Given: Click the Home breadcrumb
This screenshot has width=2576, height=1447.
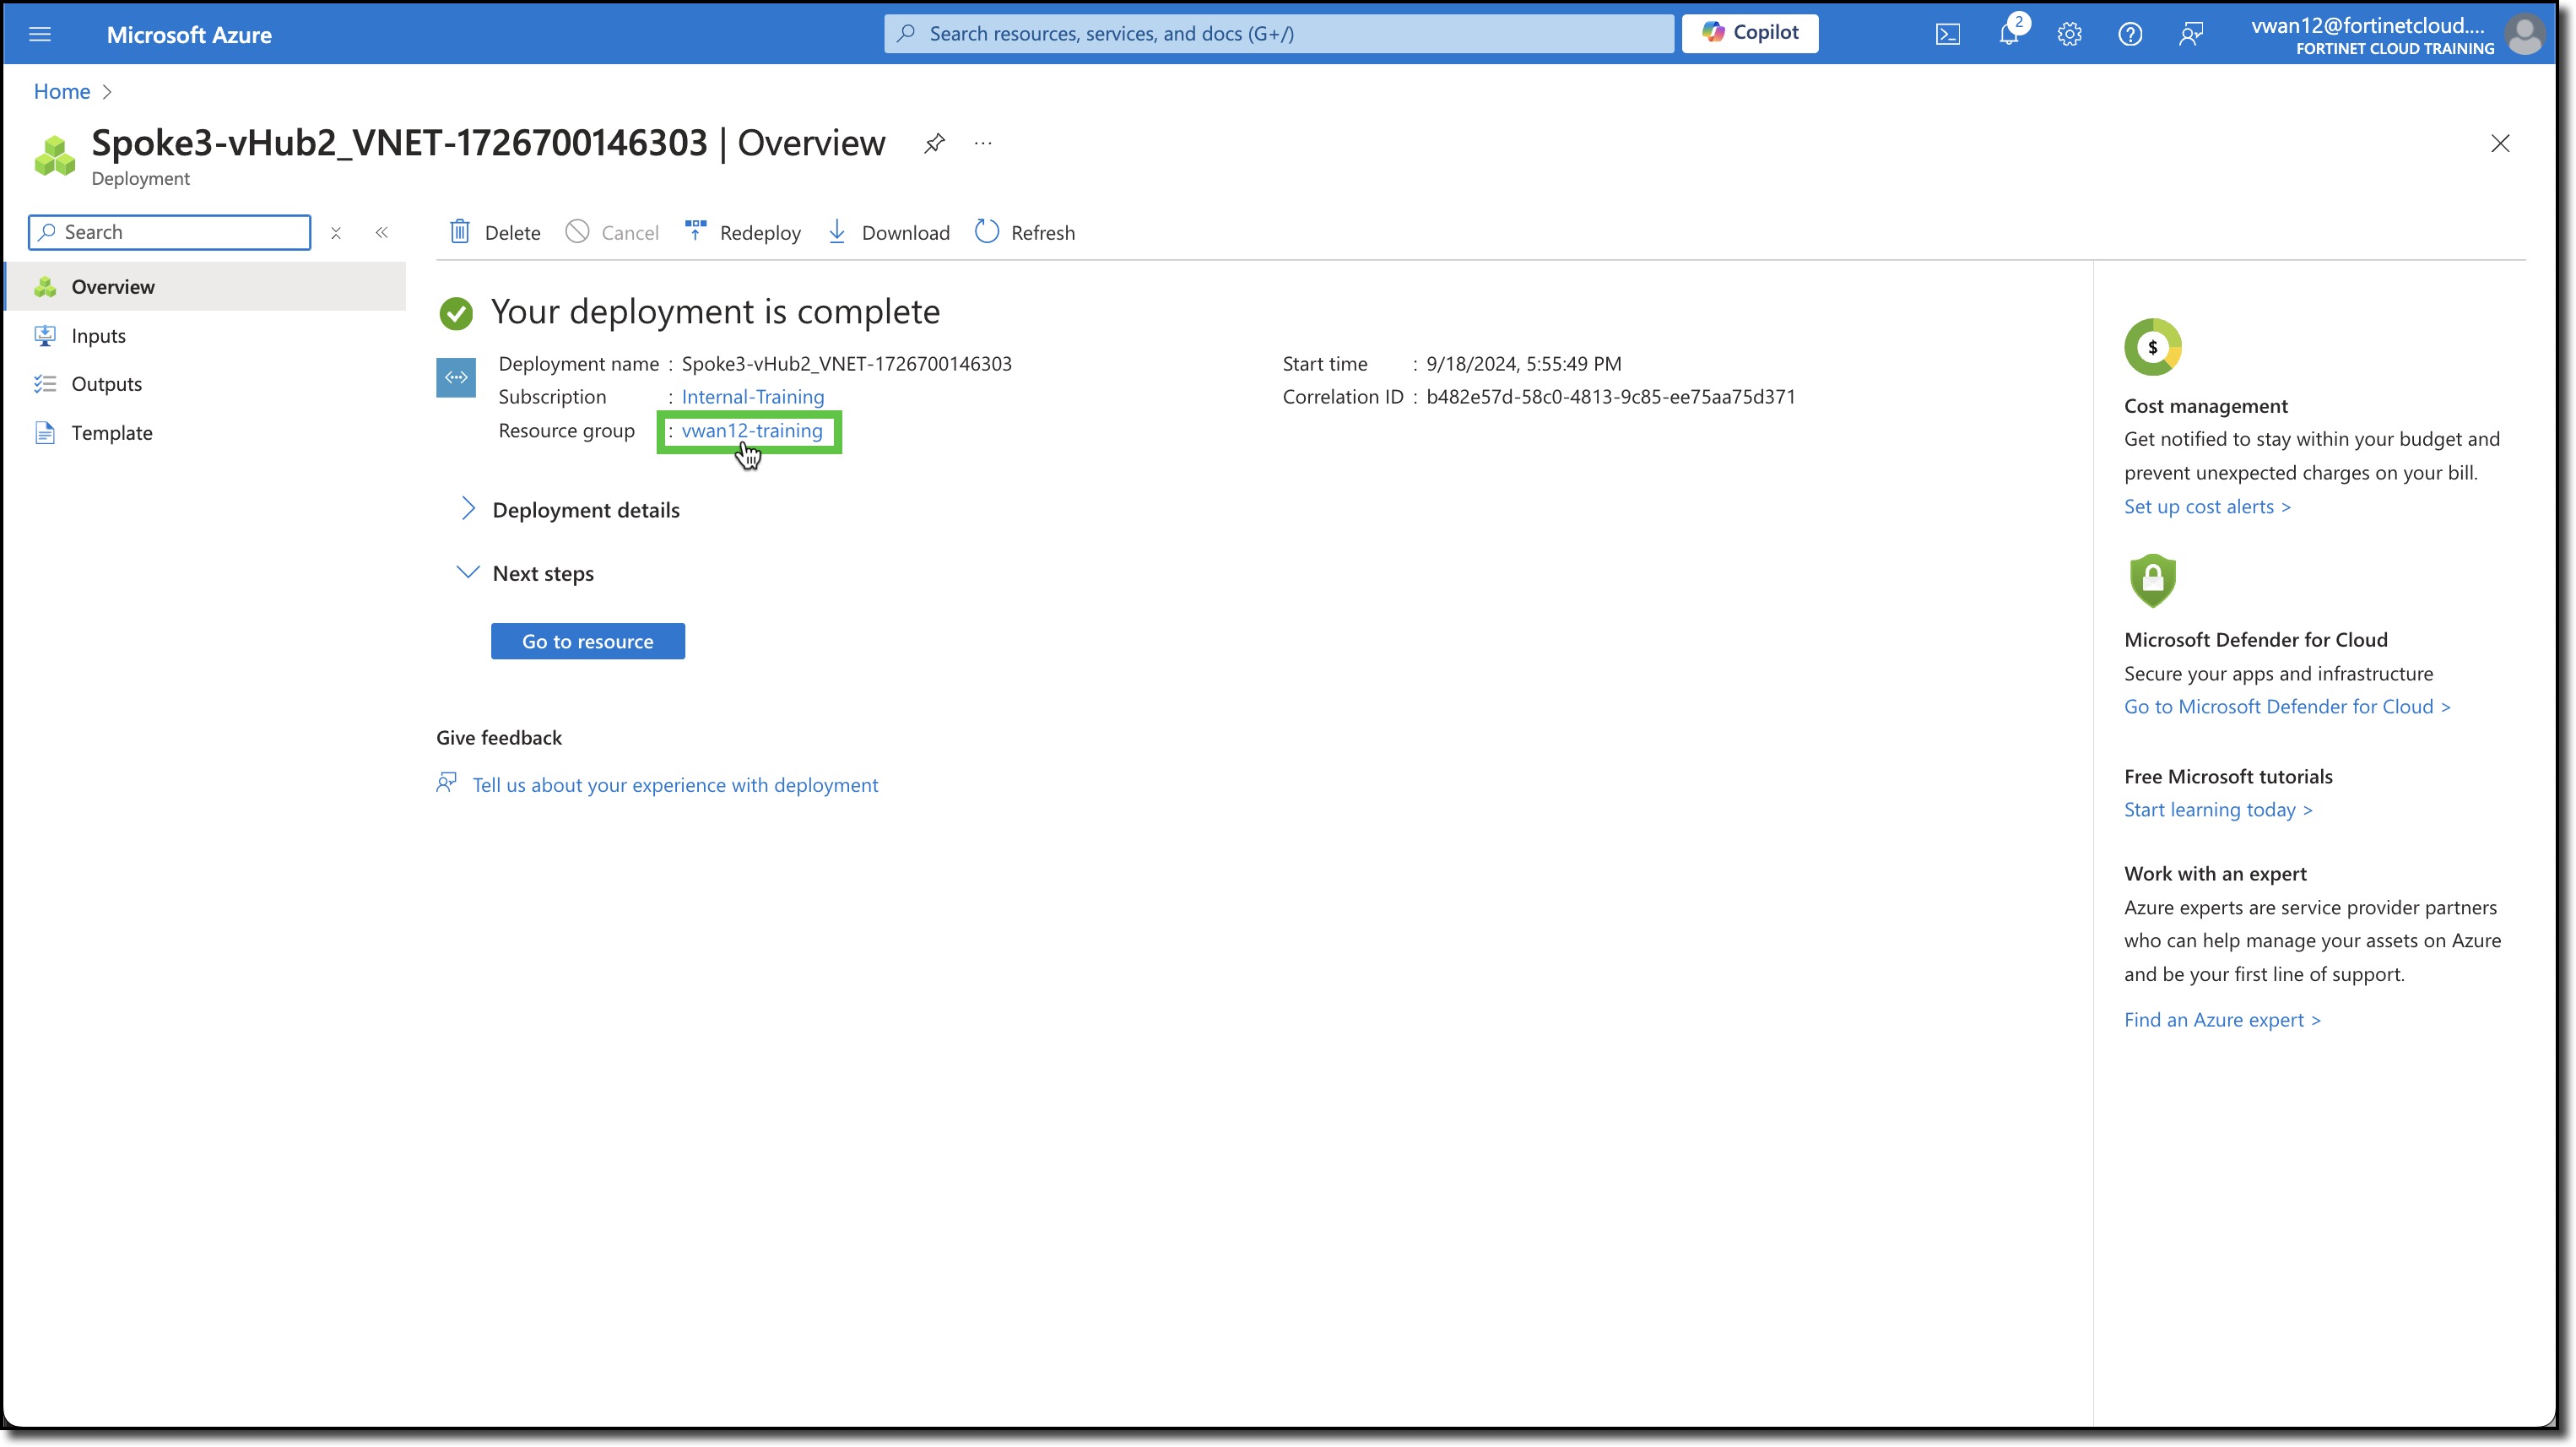Looking at the screenshot, I should point(62,92).
